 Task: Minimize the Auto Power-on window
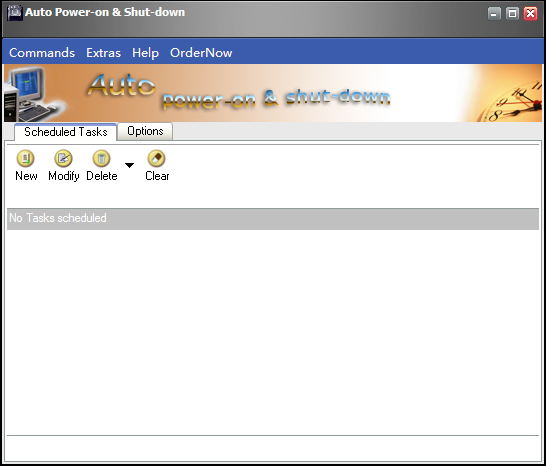pos(494,14)
